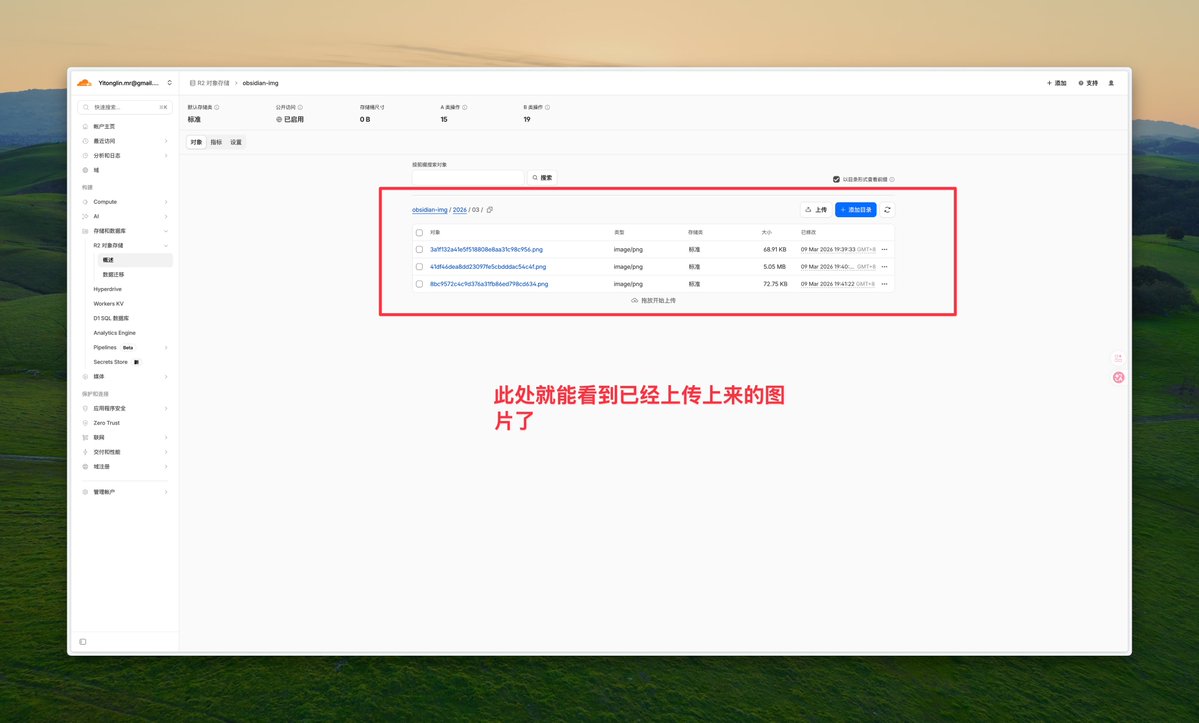
Task: Collapse the 存储和数据库 section chevron
Action: coord(166,231)
